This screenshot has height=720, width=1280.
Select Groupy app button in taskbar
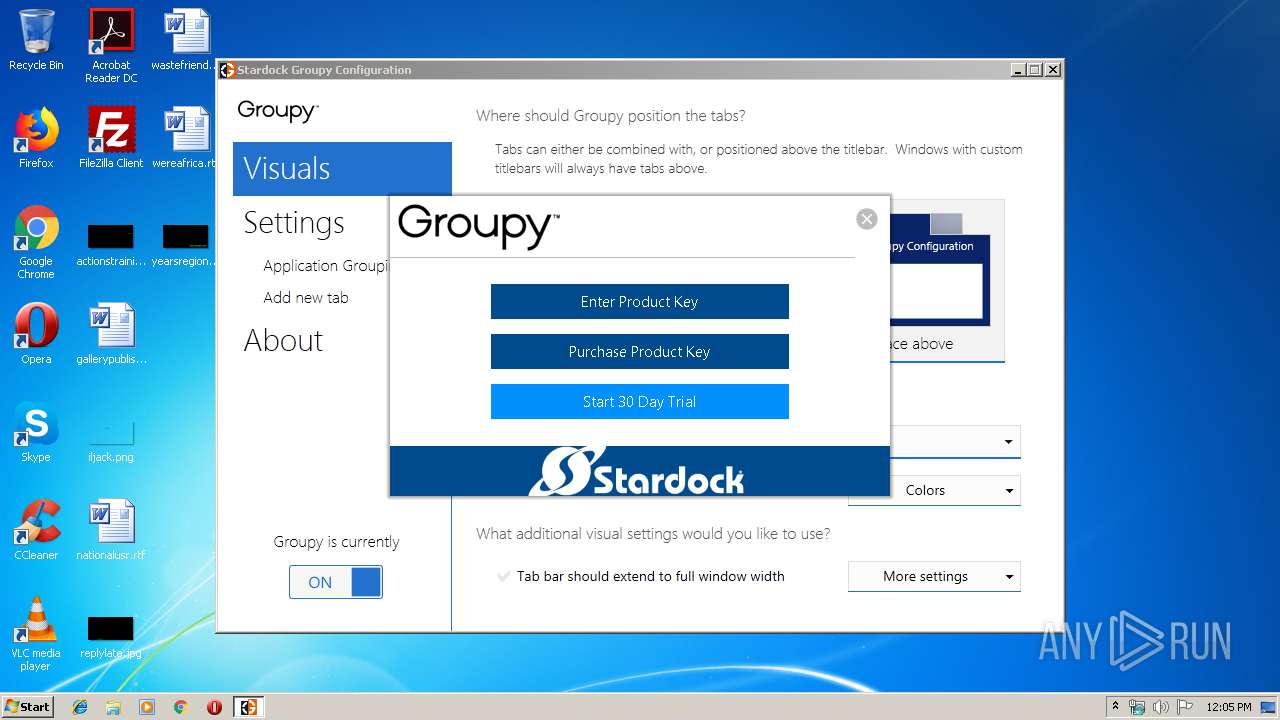248,707
